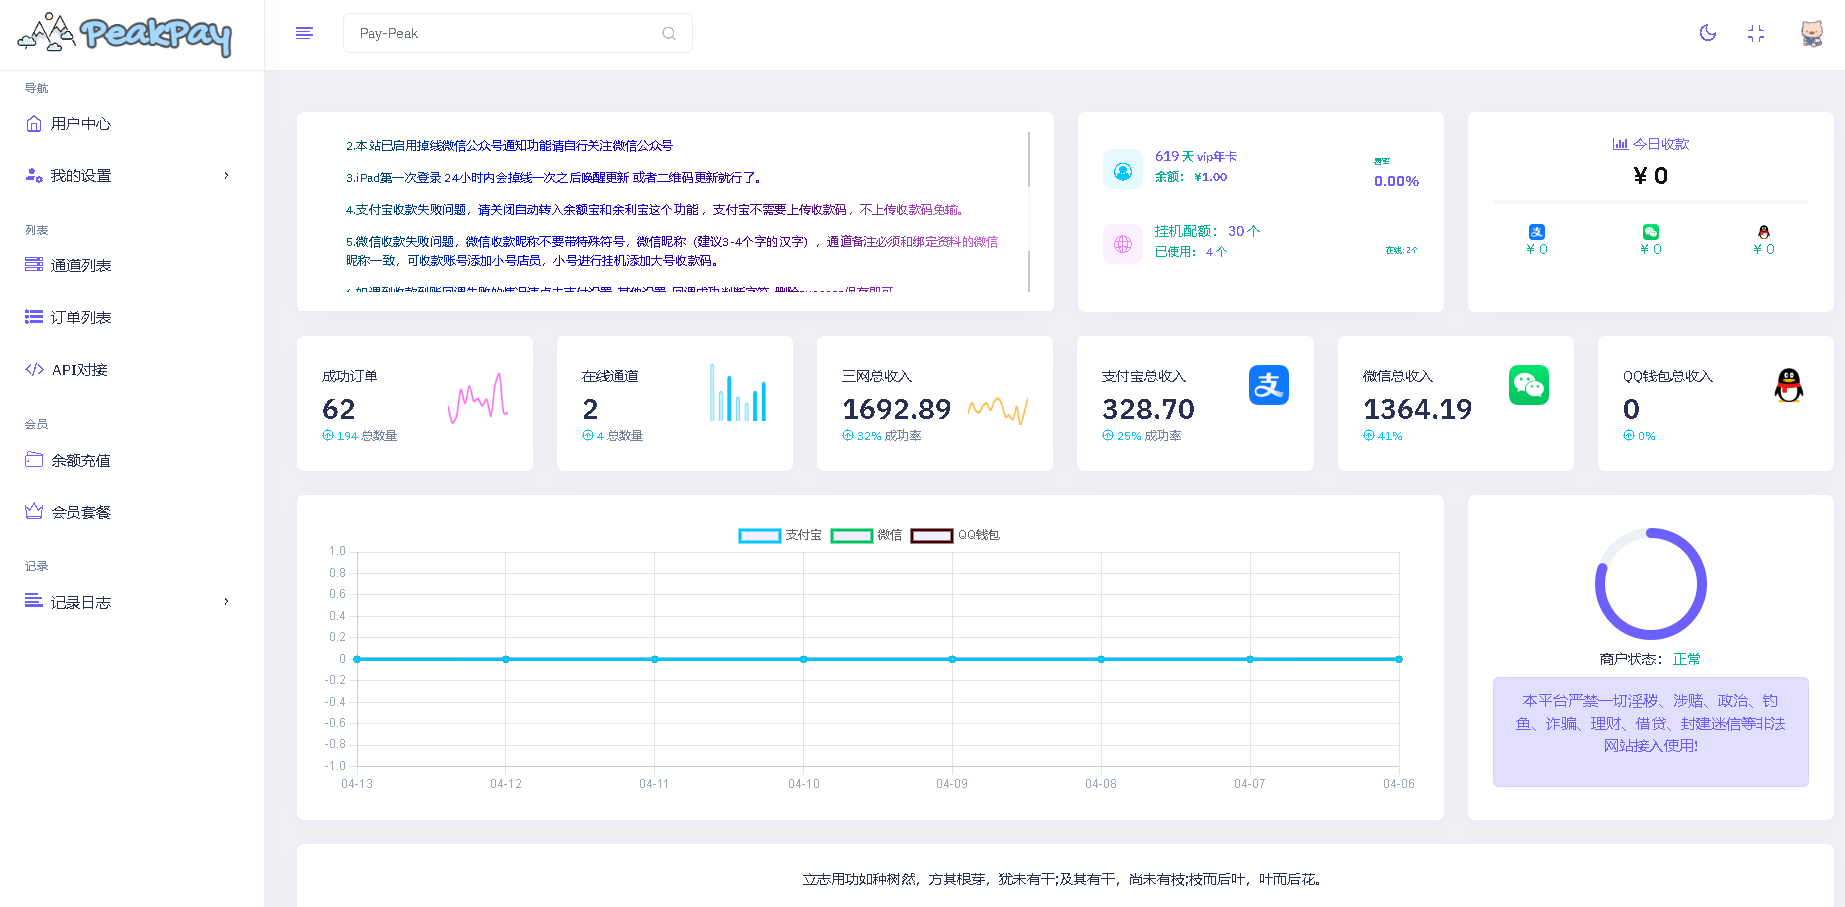Screen dimensions: 1845x907
Task: Click the QQ penguin in QQ钱包总收入 card
Action: point(1788,385)
